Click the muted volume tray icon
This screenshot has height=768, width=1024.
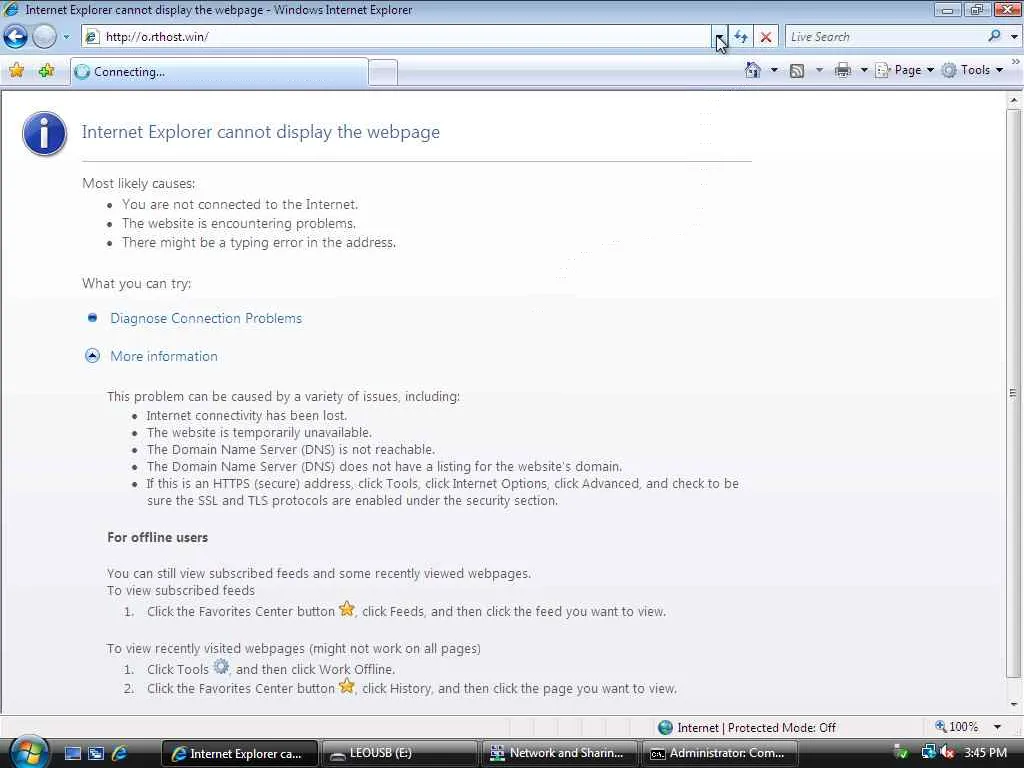(x=947, y=753)
